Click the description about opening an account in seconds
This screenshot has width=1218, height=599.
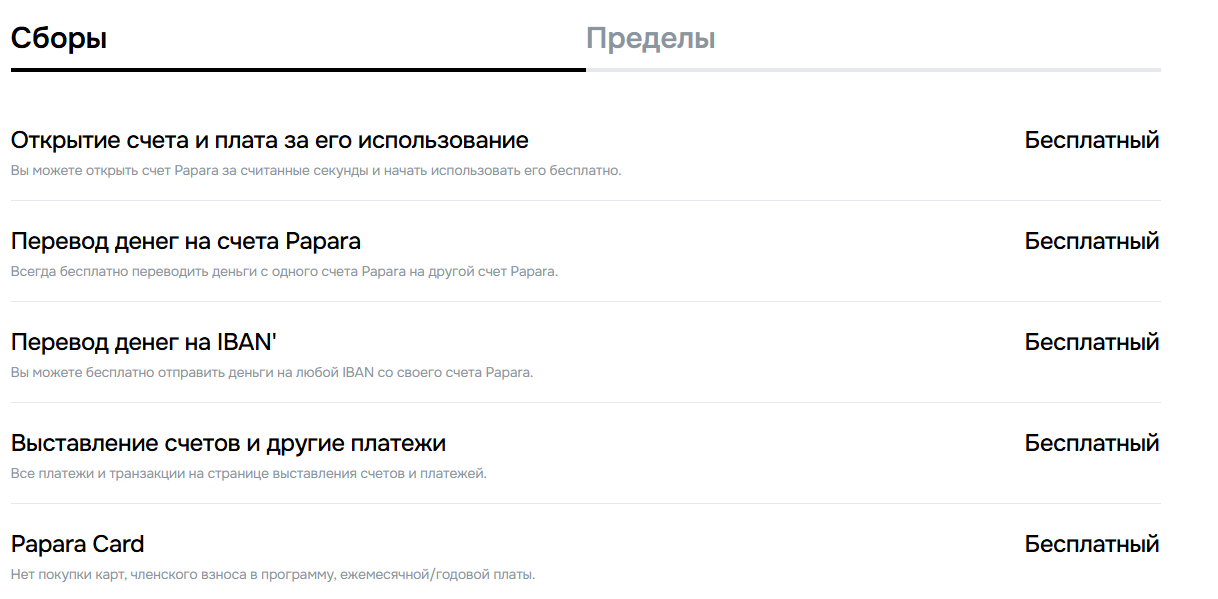[x=316, y=170]
